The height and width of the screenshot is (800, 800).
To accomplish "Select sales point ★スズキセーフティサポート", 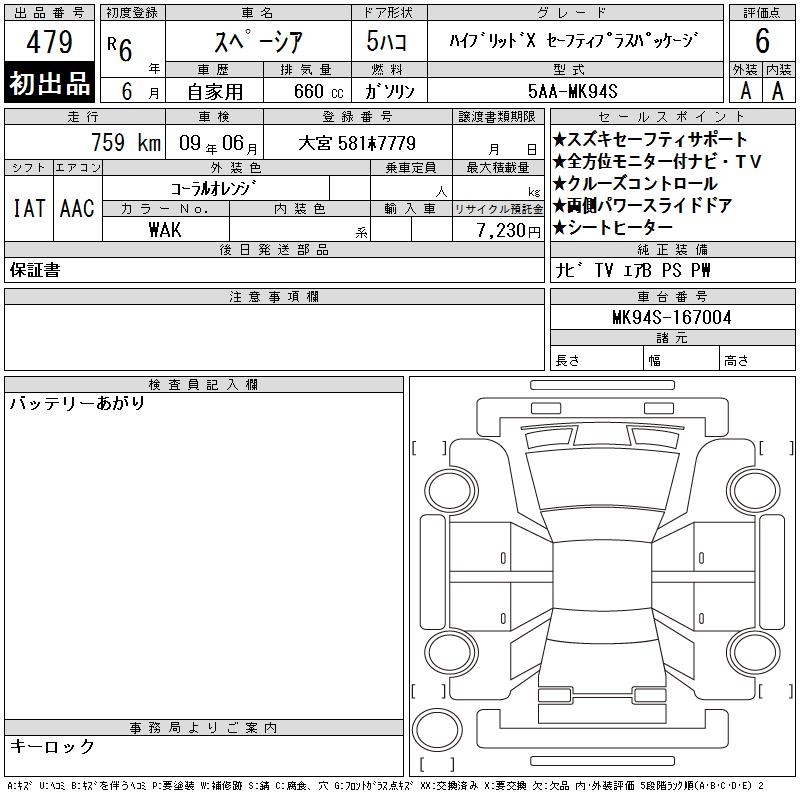I will [650, 139].
